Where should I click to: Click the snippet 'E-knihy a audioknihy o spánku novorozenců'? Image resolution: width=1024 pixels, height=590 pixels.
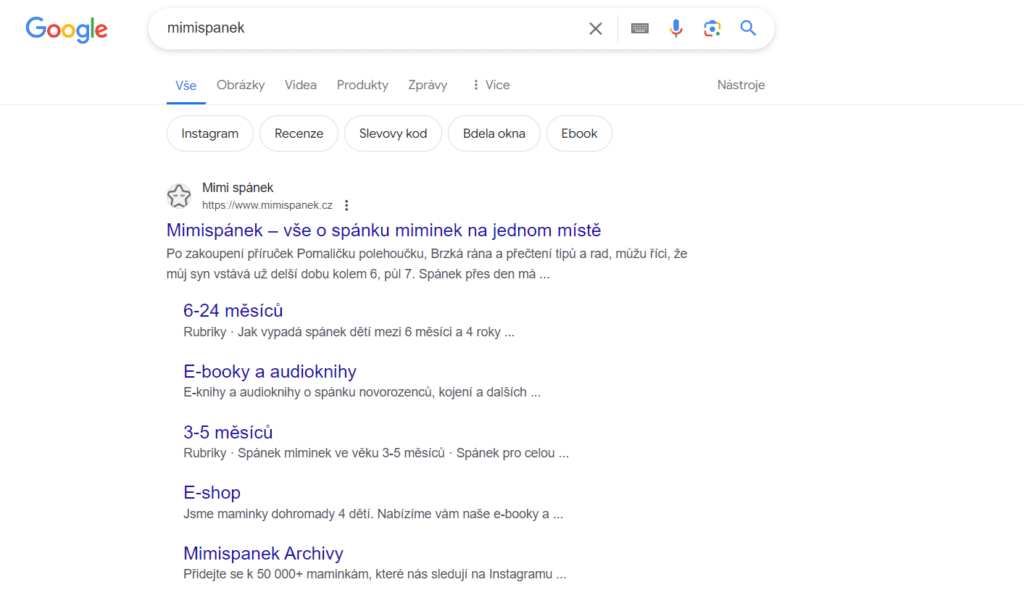click(x=362, y=392)
